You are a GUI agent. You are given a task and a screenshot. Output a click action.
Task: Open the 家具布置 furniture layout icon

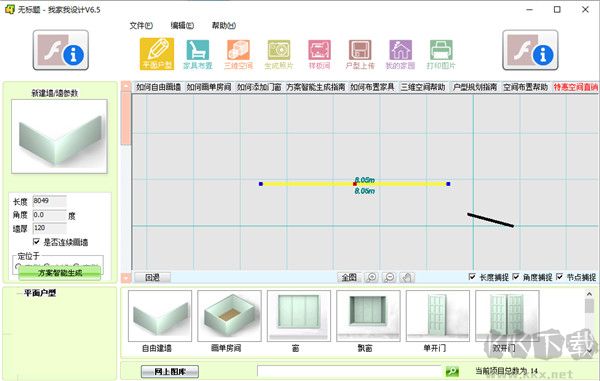[197, 54]
